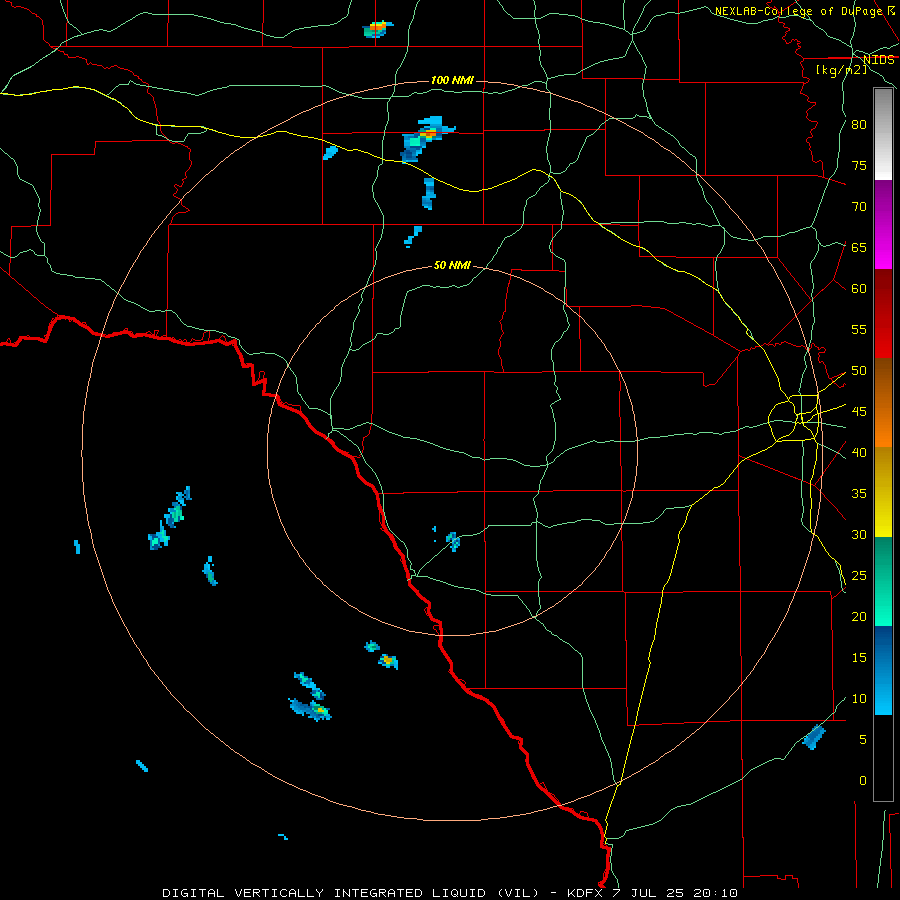Pick the red segment of the color bar

tap(883, 314)
